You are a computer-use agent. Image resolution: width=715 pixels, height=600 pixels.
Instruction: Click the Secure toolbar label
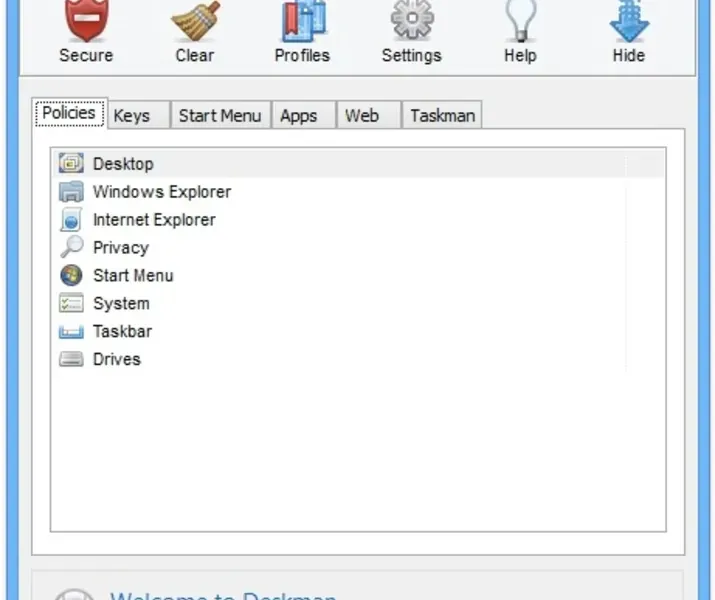(x=86, y=55)
